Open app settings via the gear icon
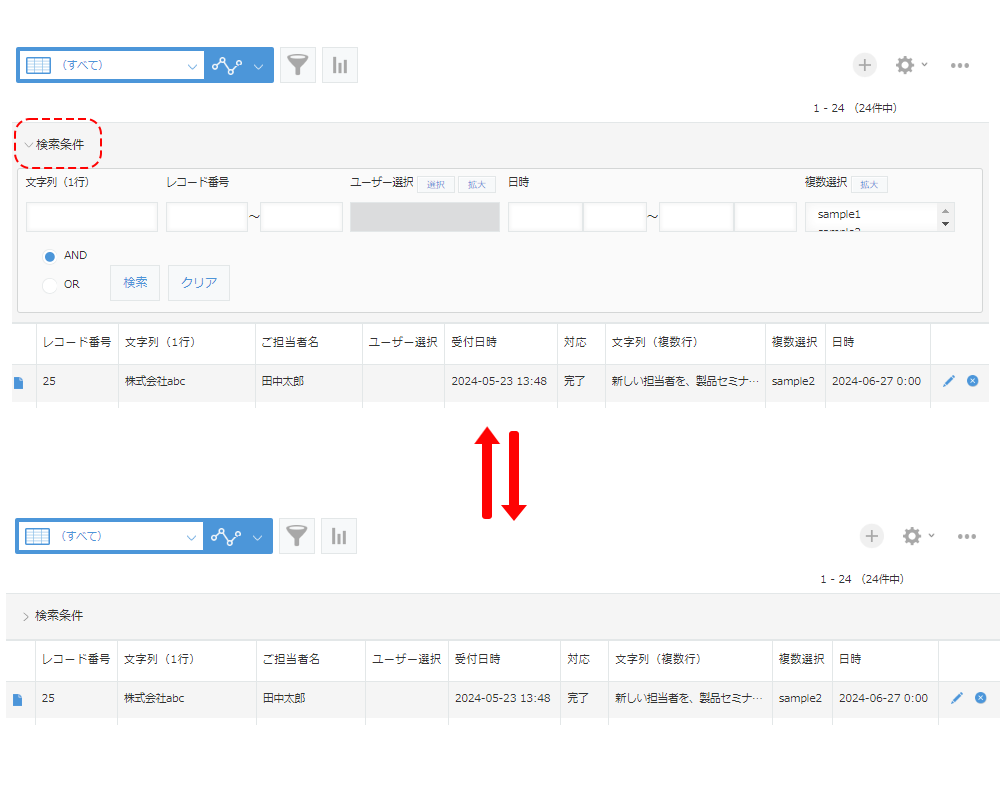This screenshot has height=800, width=1000. tap(906, 64)
